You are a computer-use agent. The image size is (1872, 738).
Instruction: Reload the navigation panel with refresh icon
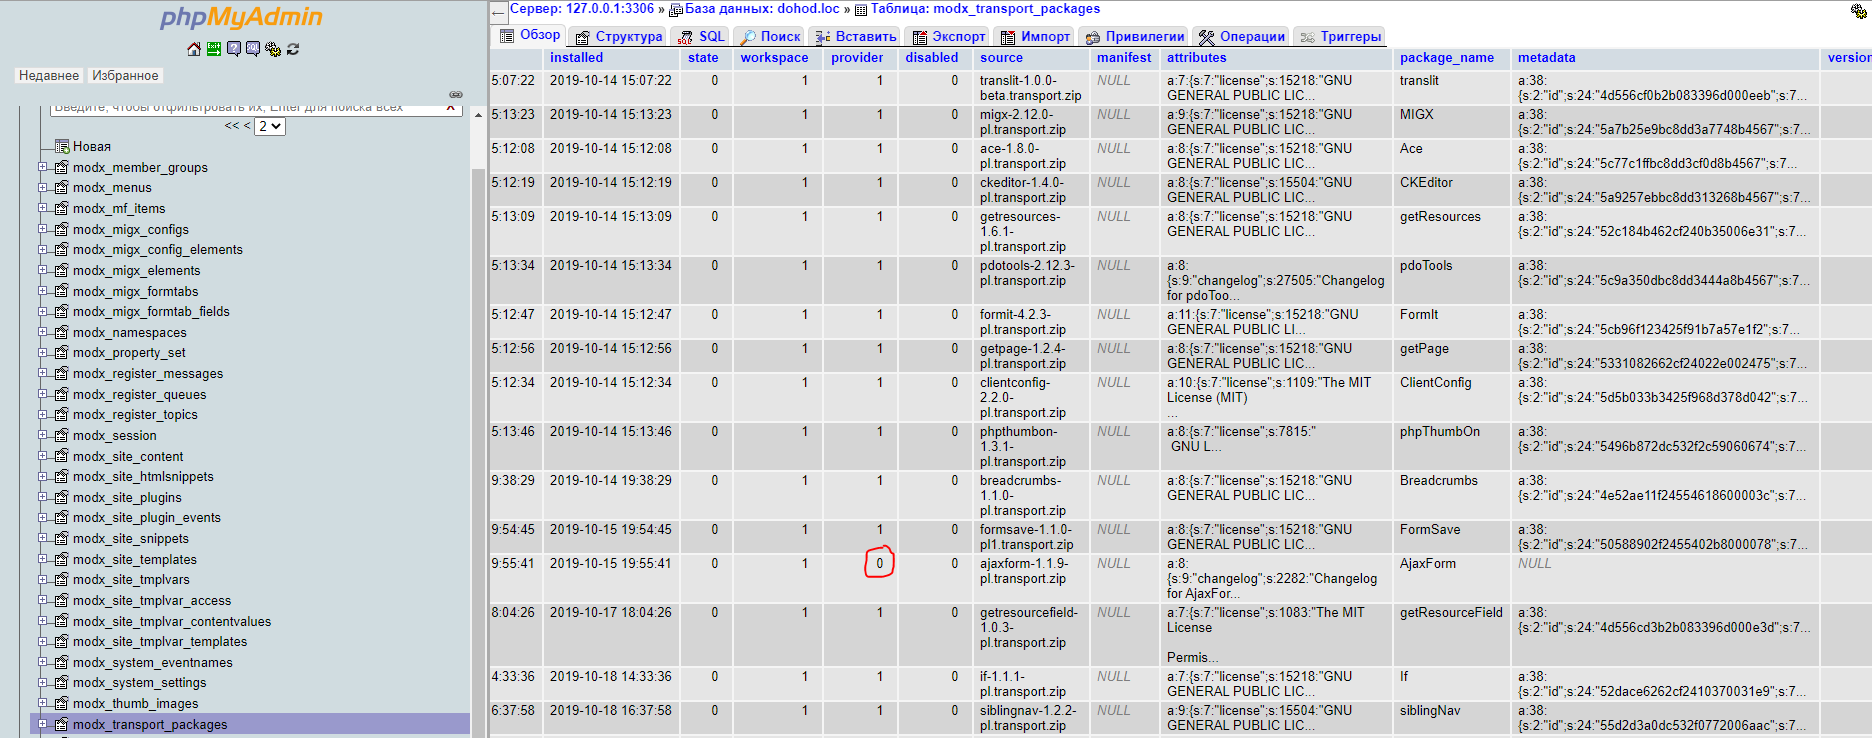(293, 49)
